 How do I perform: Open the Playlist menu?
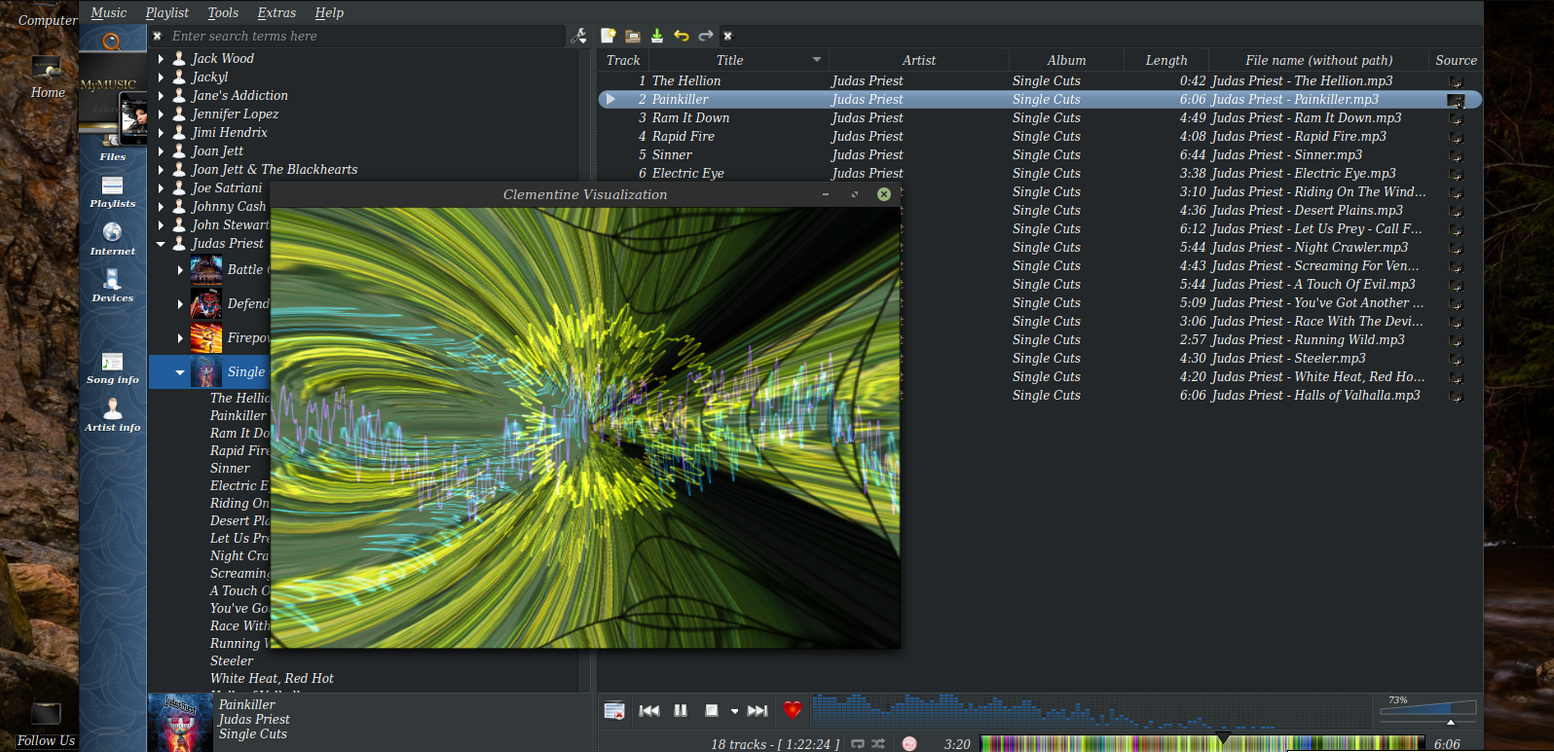coord(167,13)
